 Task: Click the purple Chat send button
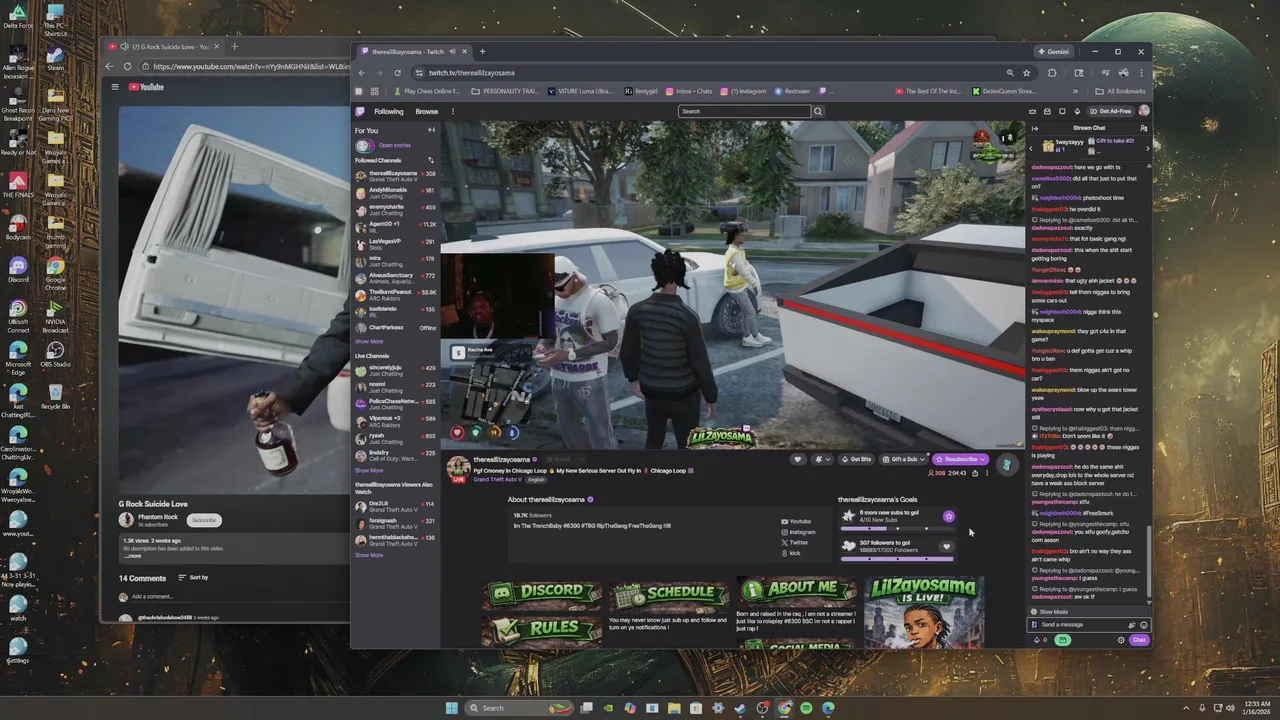coord(1139,640)
